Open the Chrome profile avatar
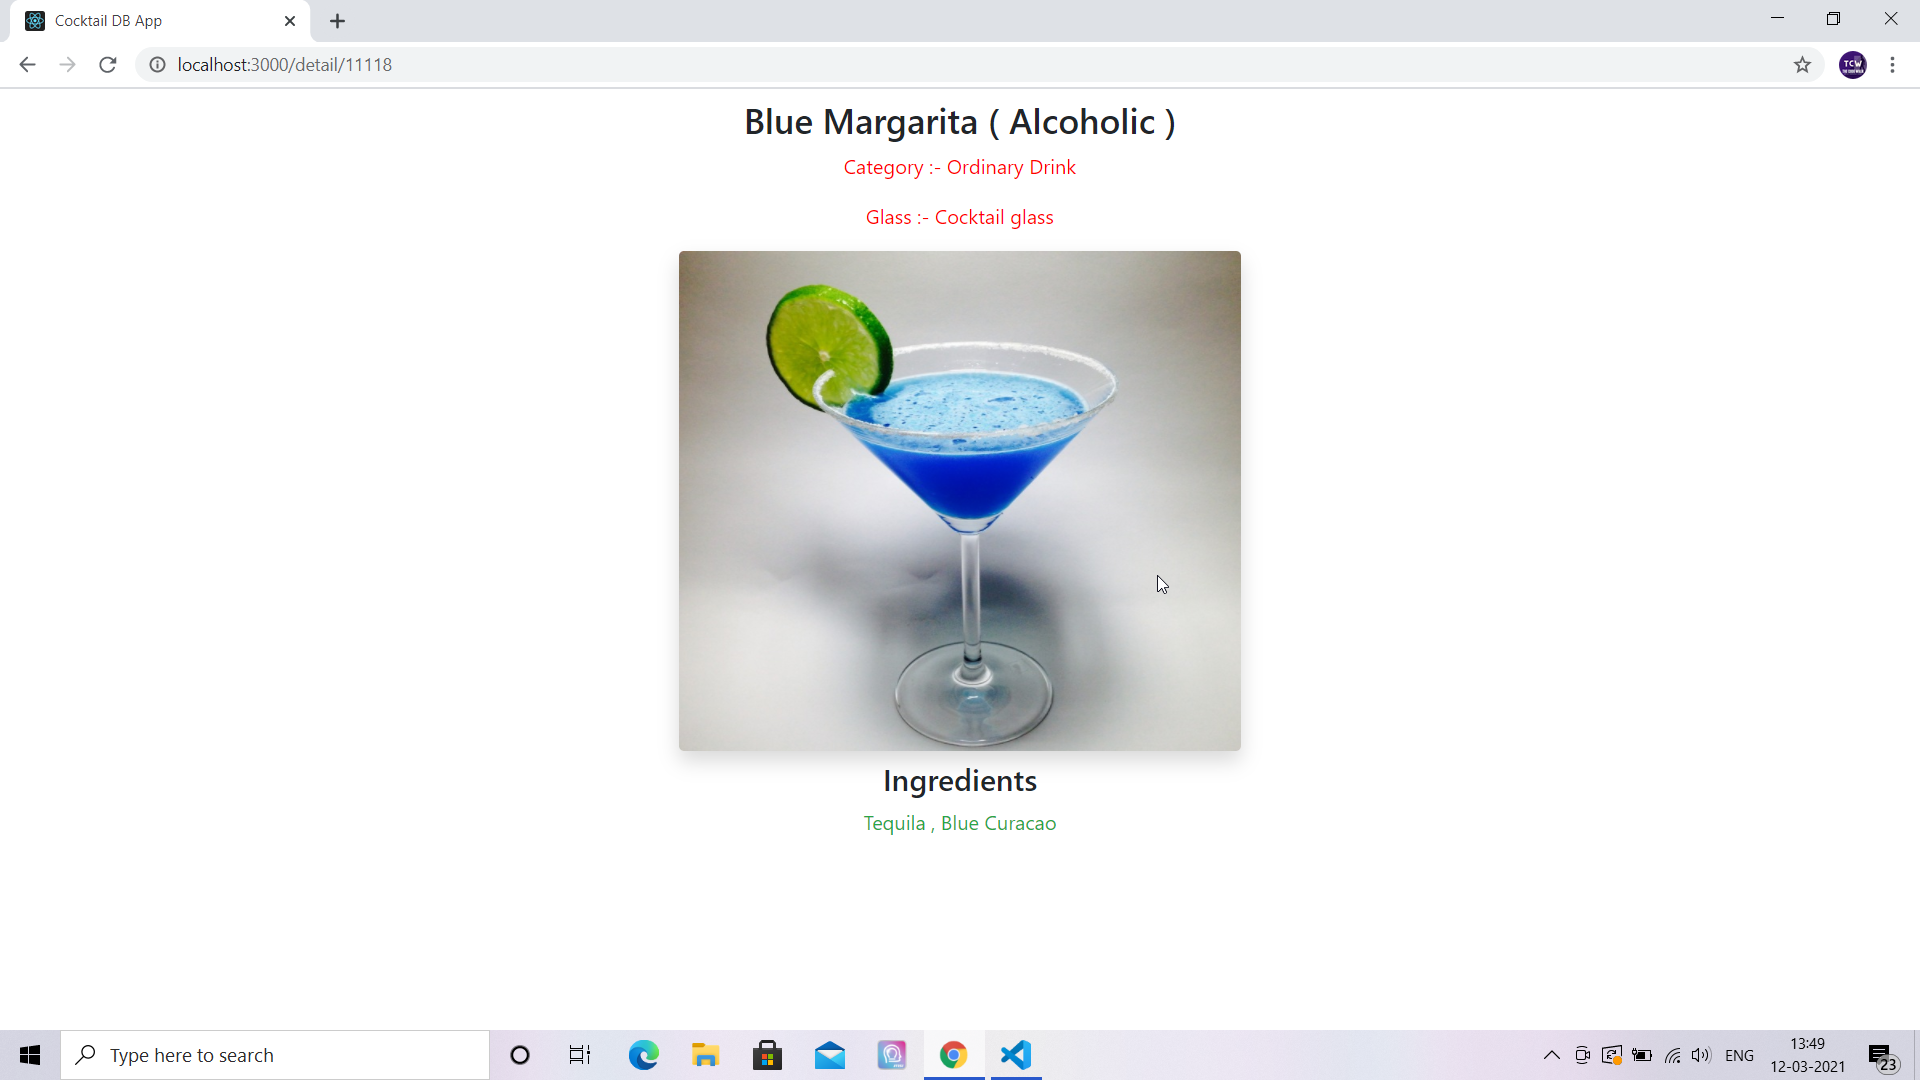The height and width of the screenshot is (1080, 1920). click(x=1852, y=65)
